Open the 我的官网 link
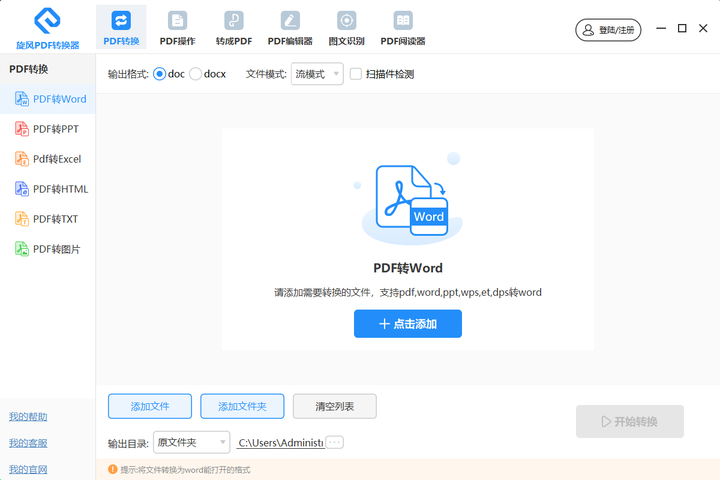Image resolution: width=720 pixels, height=480 pixels. (x=28, y=469)
